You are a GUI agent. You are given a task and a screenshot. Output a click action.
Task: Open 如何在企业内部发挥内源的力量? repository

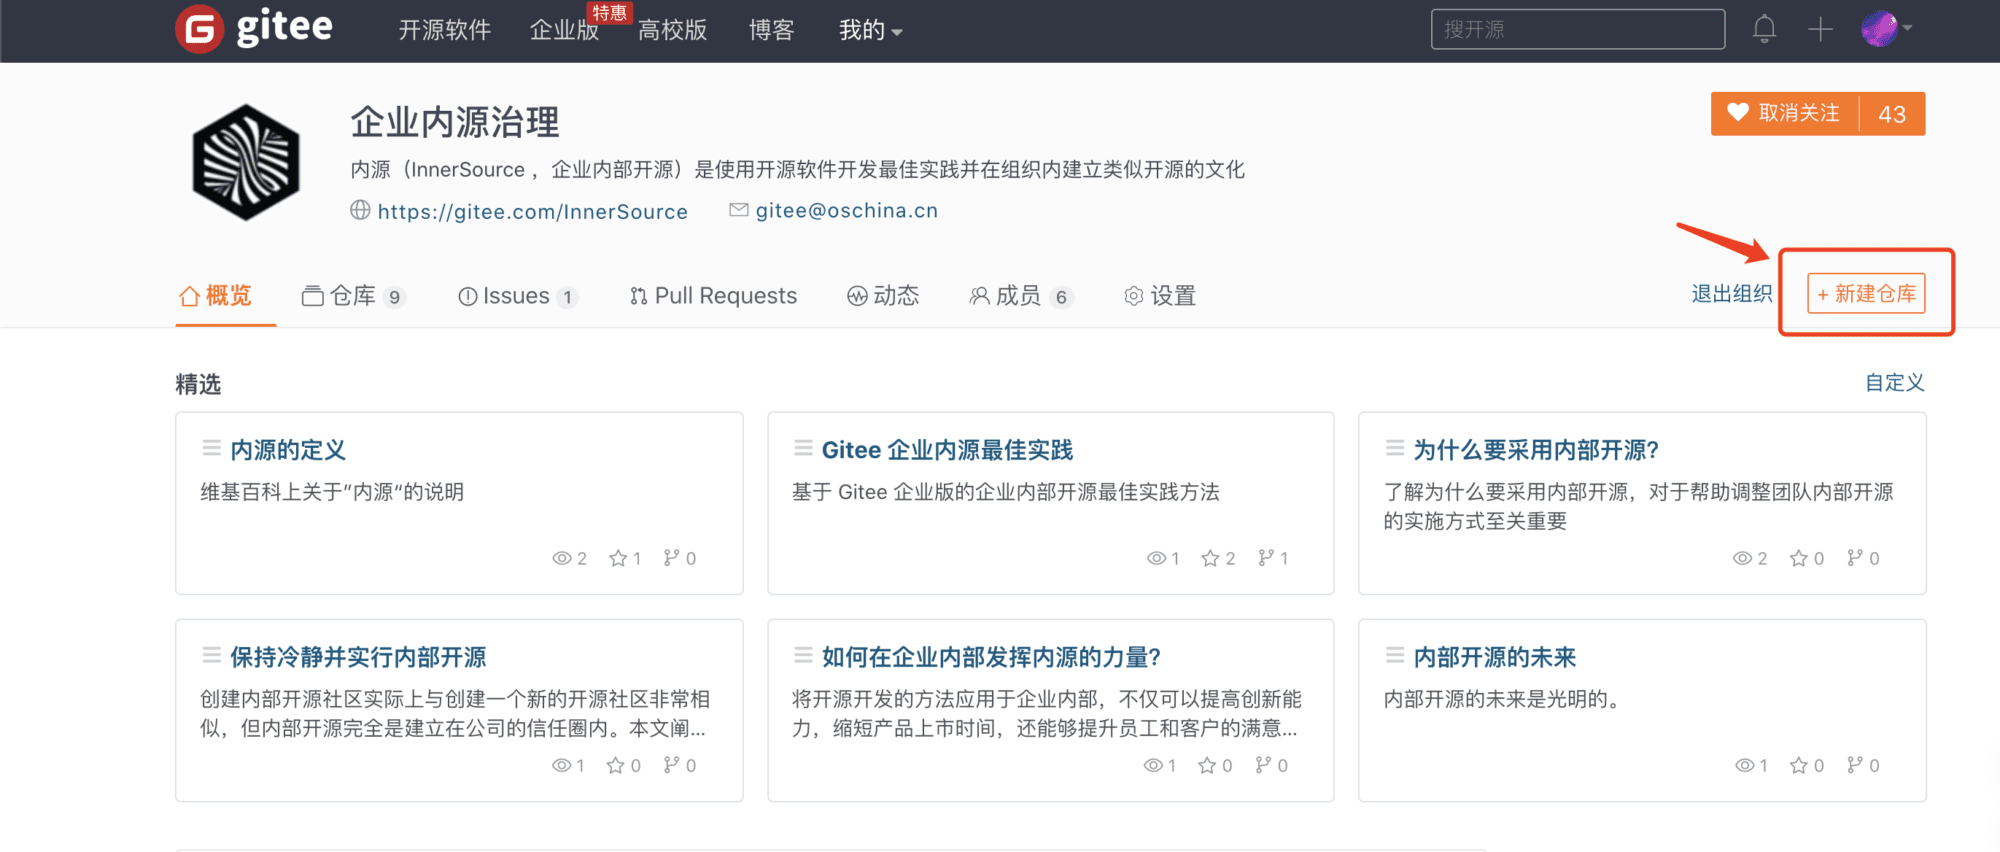991,657
